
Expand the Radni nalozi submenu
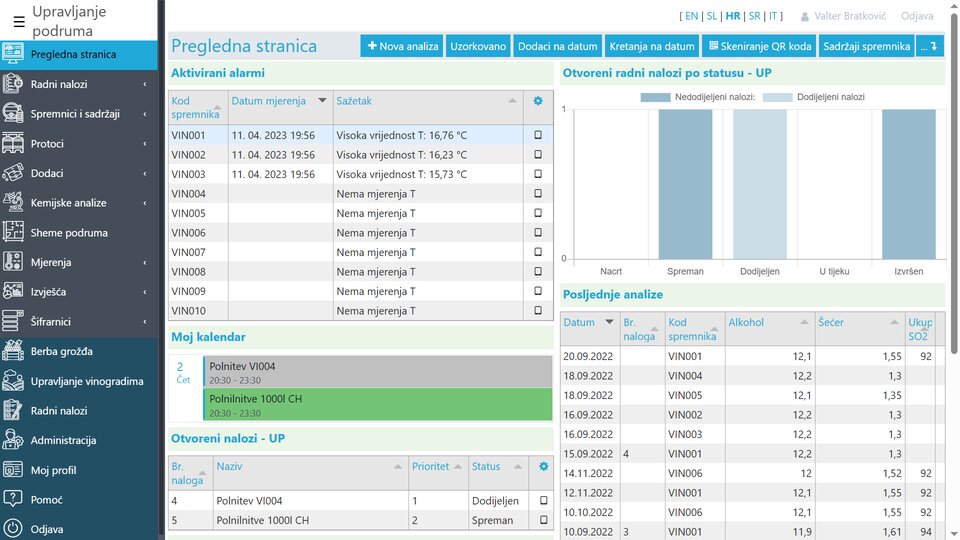144,85
